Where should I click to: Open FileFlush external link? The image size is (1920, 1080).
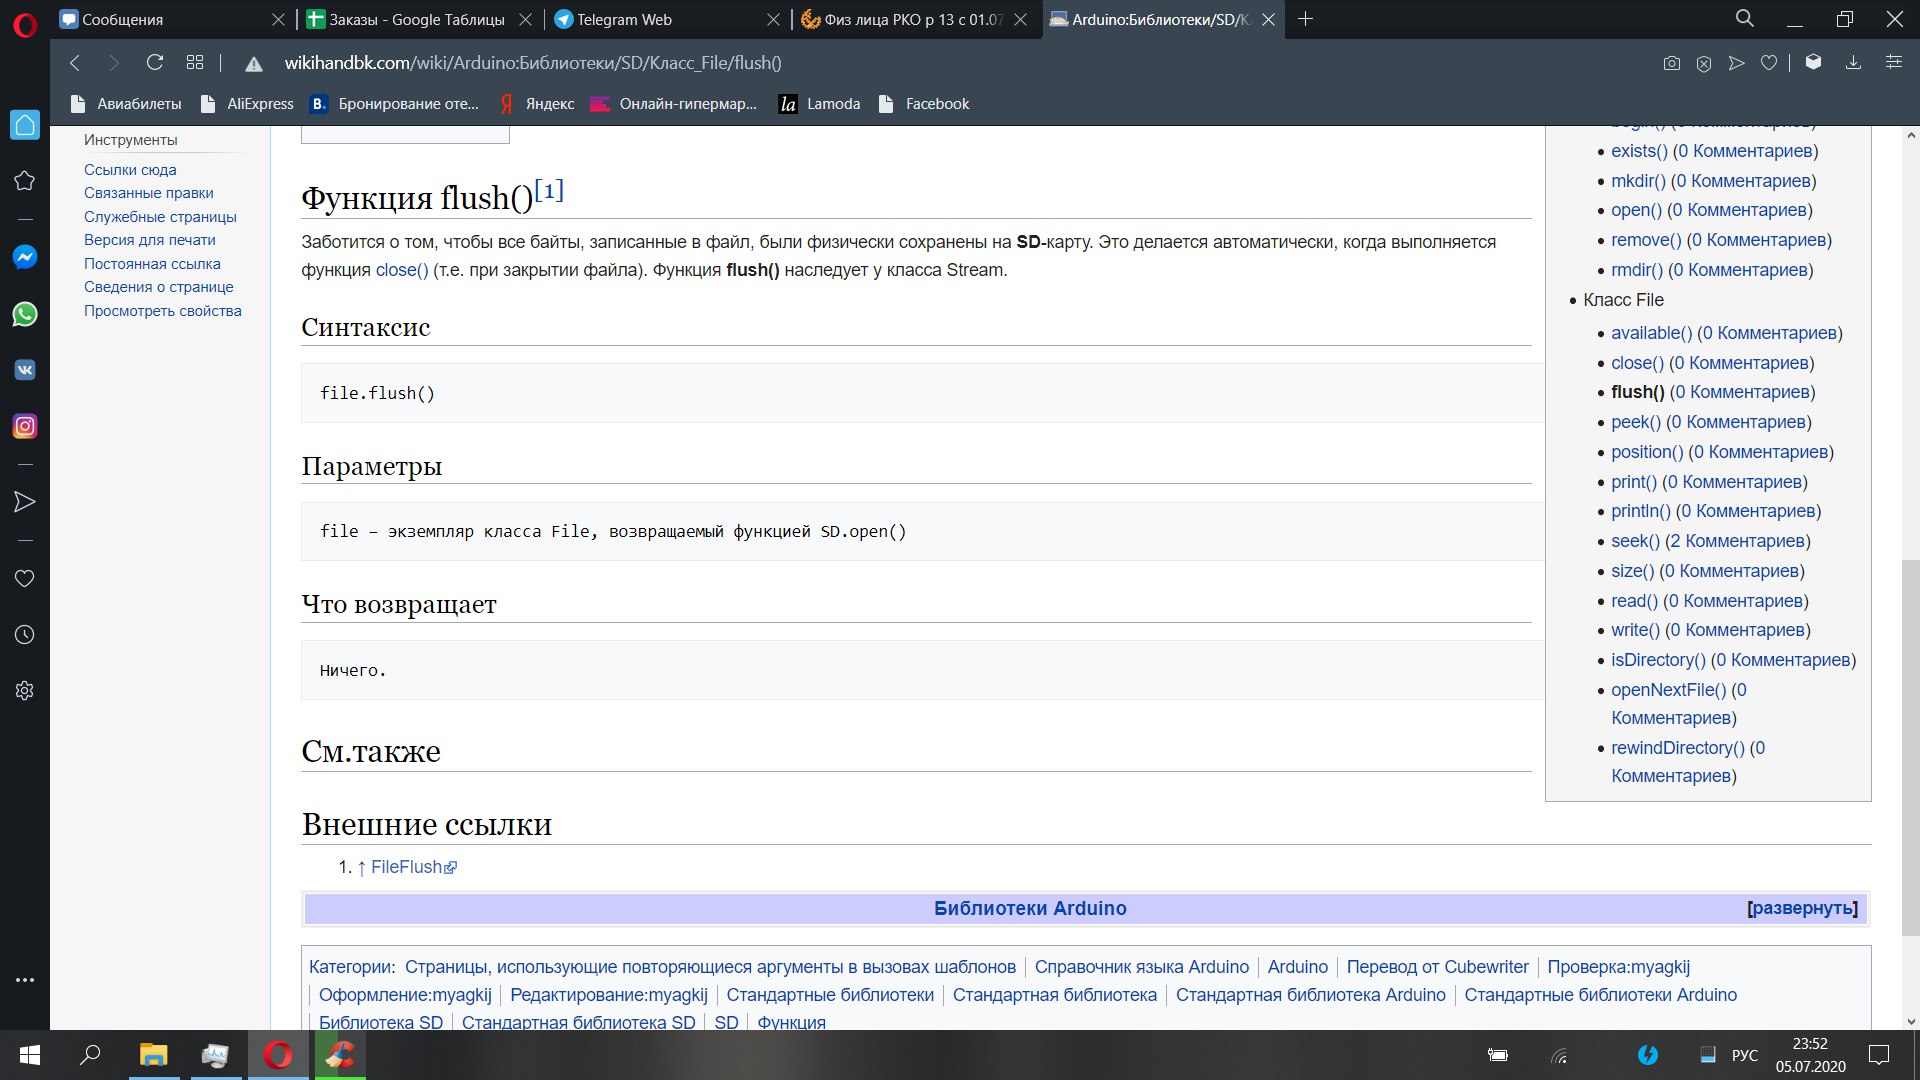tap(414, 867)
